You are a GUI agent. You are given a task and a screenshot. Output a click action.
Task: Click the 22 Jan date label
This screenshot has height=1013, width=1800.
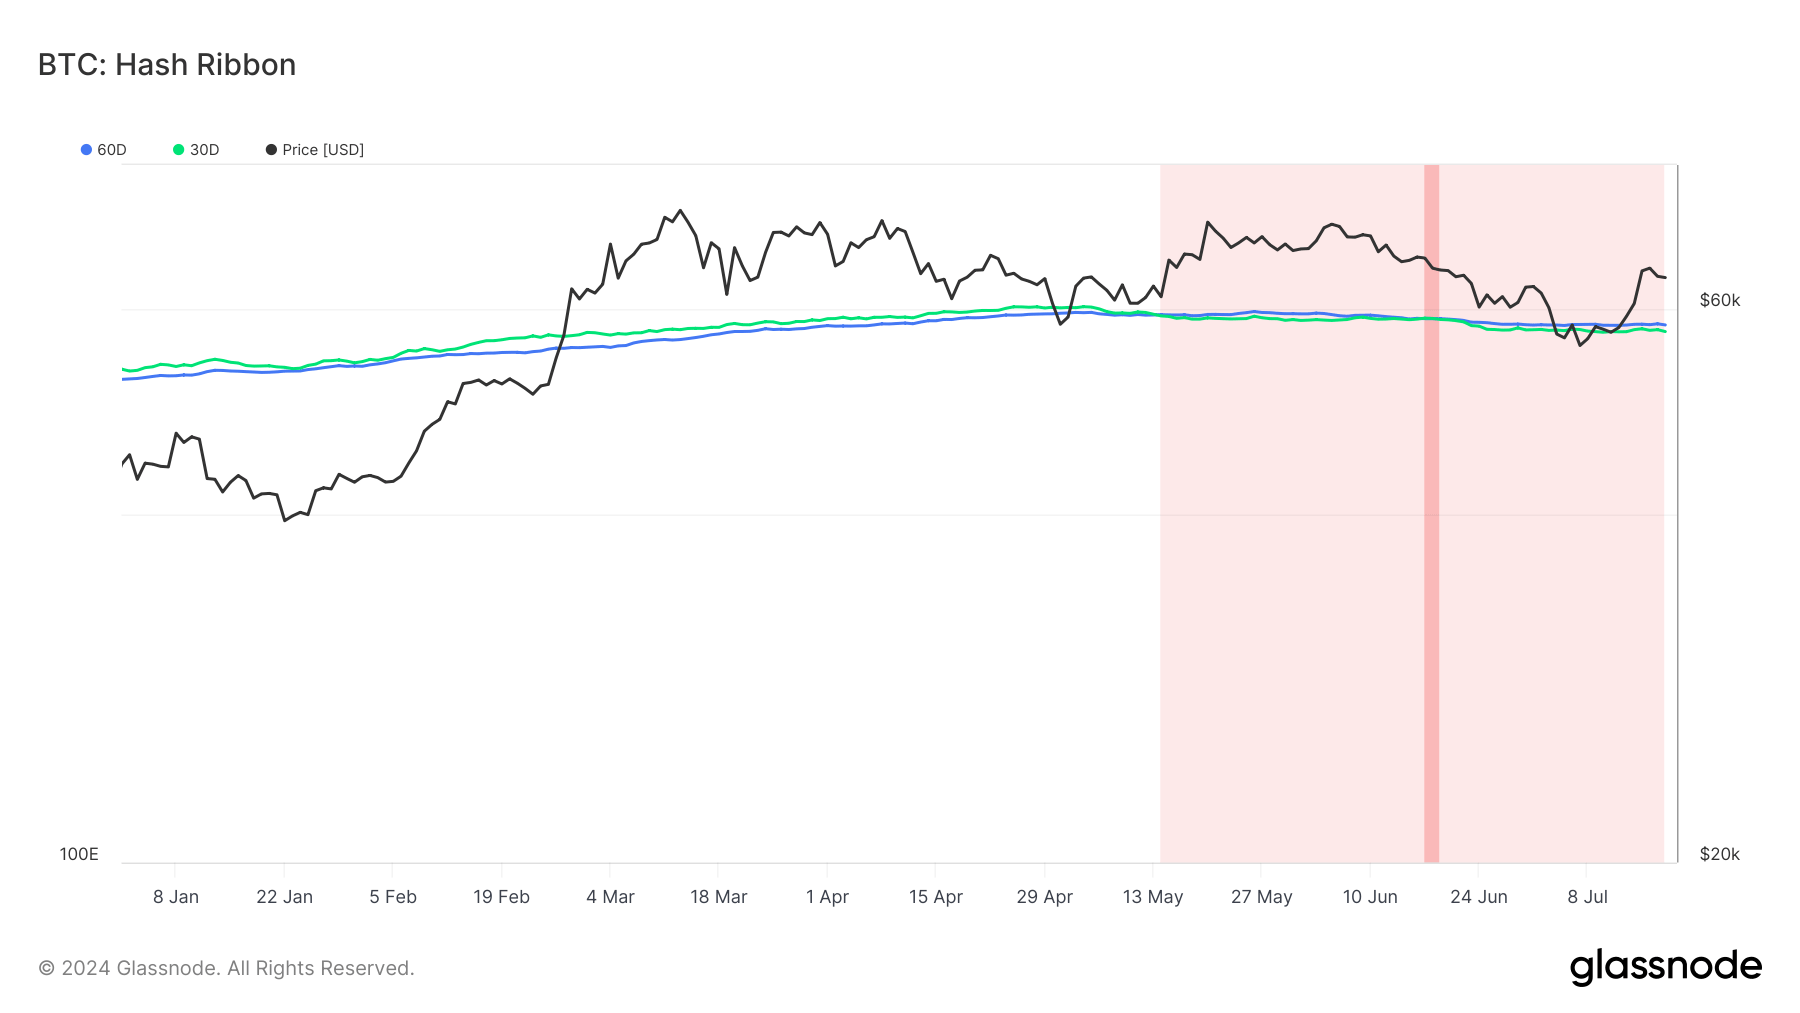(284, 897)
